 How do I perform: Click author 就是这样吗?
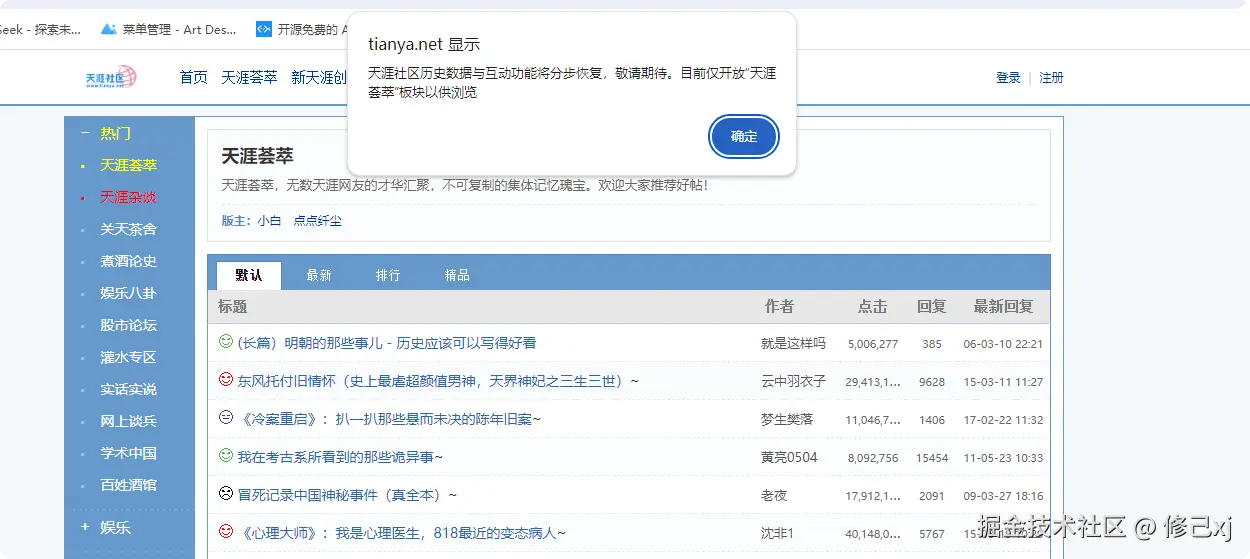(x=793, y=343)
